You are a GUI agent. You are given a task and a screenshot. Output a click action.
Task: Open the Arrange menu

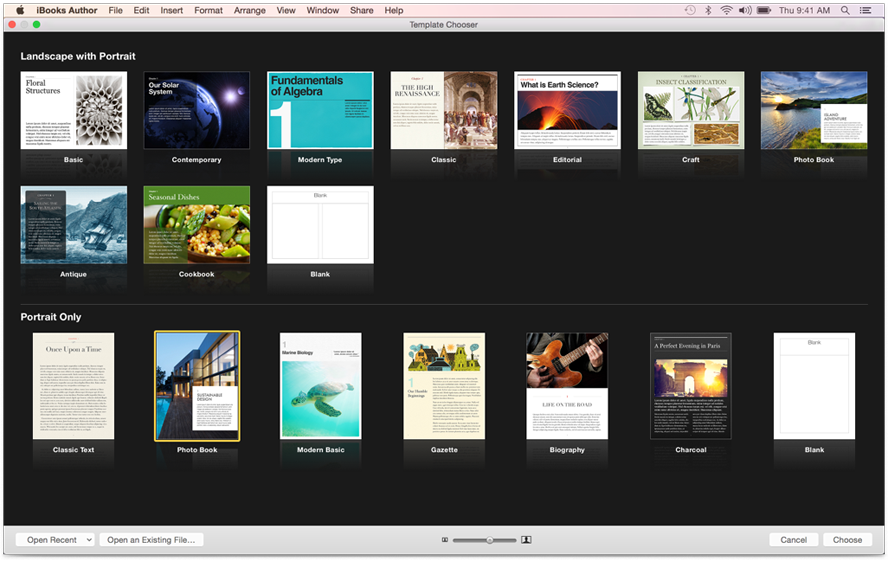point(249,10)
